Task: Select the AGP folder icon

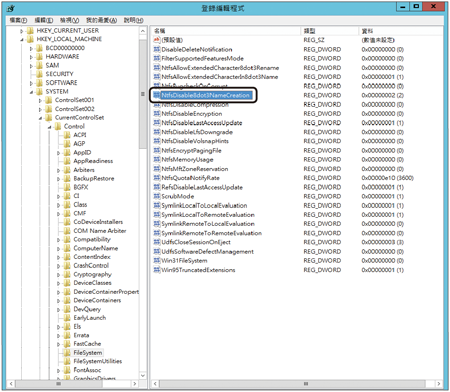Action: 67,144
